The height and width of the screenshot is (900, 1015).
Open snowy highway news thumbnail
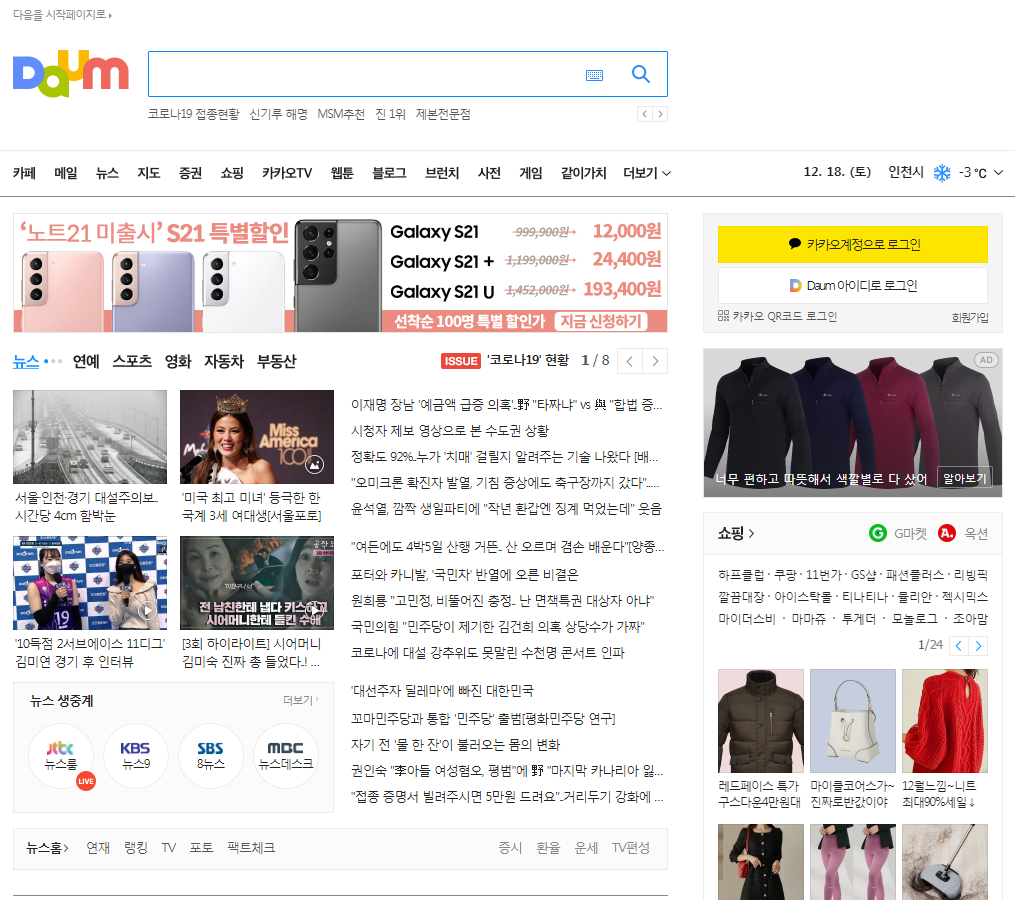click(90, 437)
